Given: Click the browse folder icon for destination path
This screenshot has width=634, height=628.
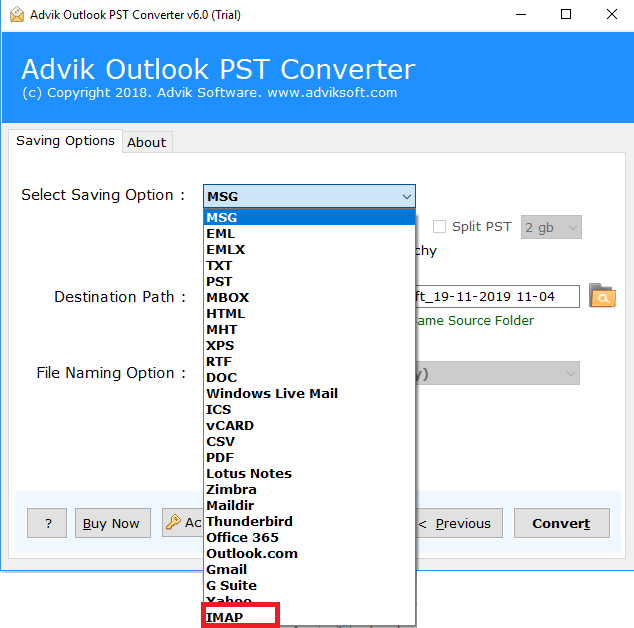Looking at the screenshot, I should pos(602,296).
